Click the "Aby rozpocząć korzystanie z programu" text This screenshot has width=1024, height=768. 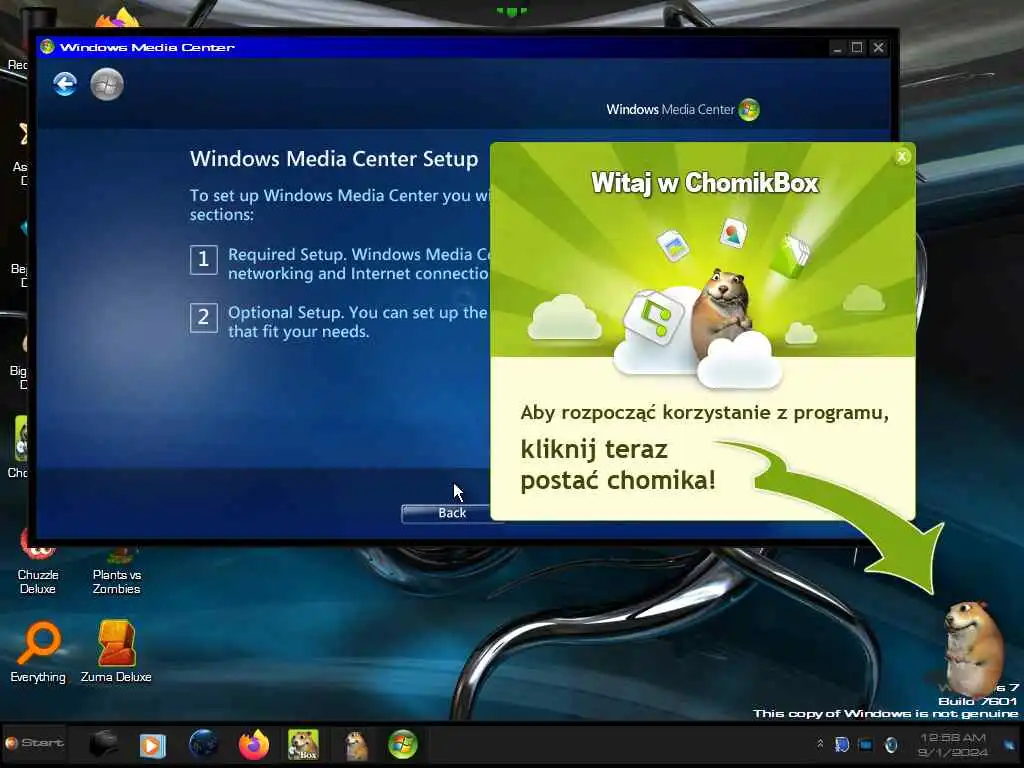tap(704, 413)
